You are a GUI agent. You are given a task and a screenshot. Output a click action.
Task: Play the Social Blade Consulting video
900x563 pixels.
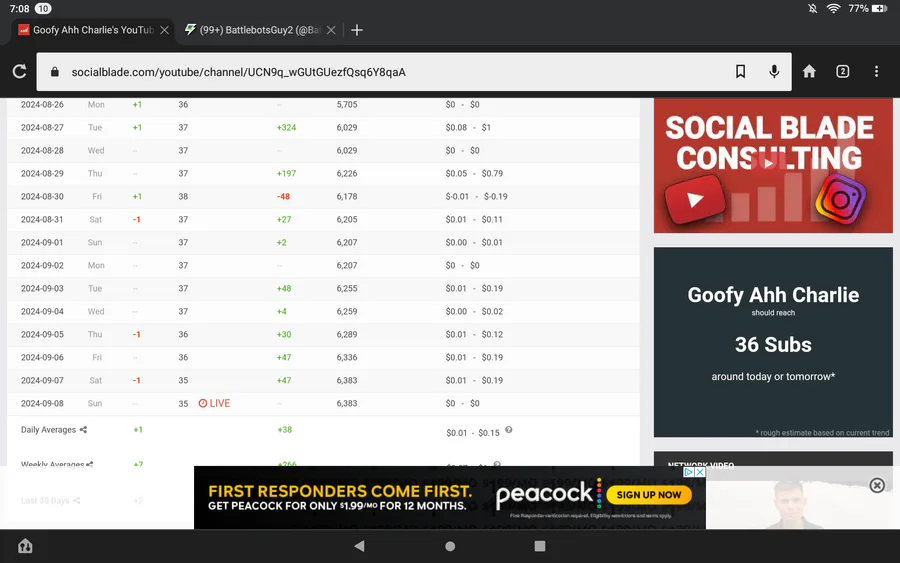coord(769,164)
